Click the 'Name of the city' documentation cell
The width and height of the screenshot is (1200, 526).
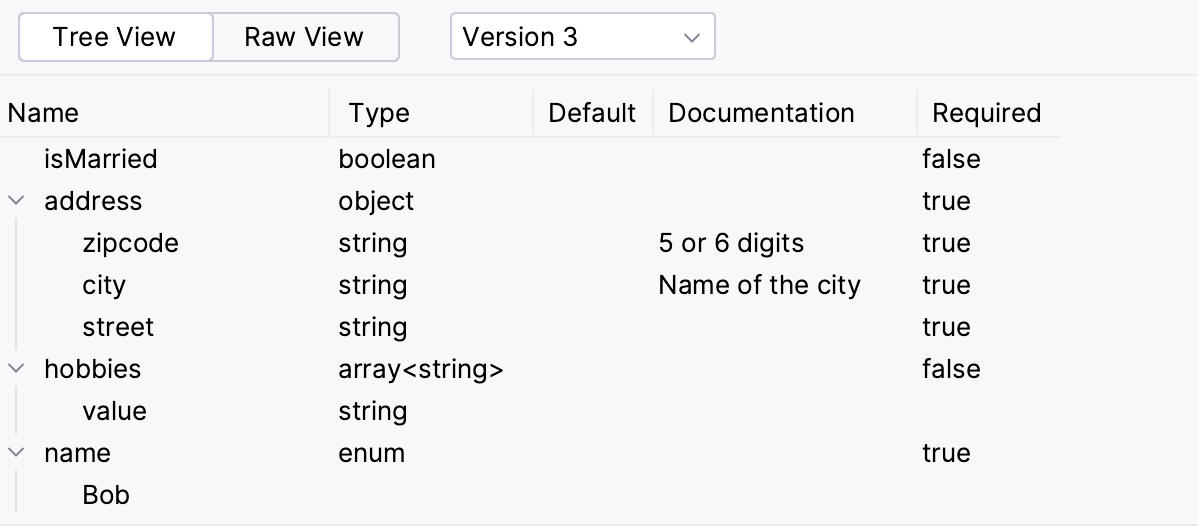coord(759,285)
